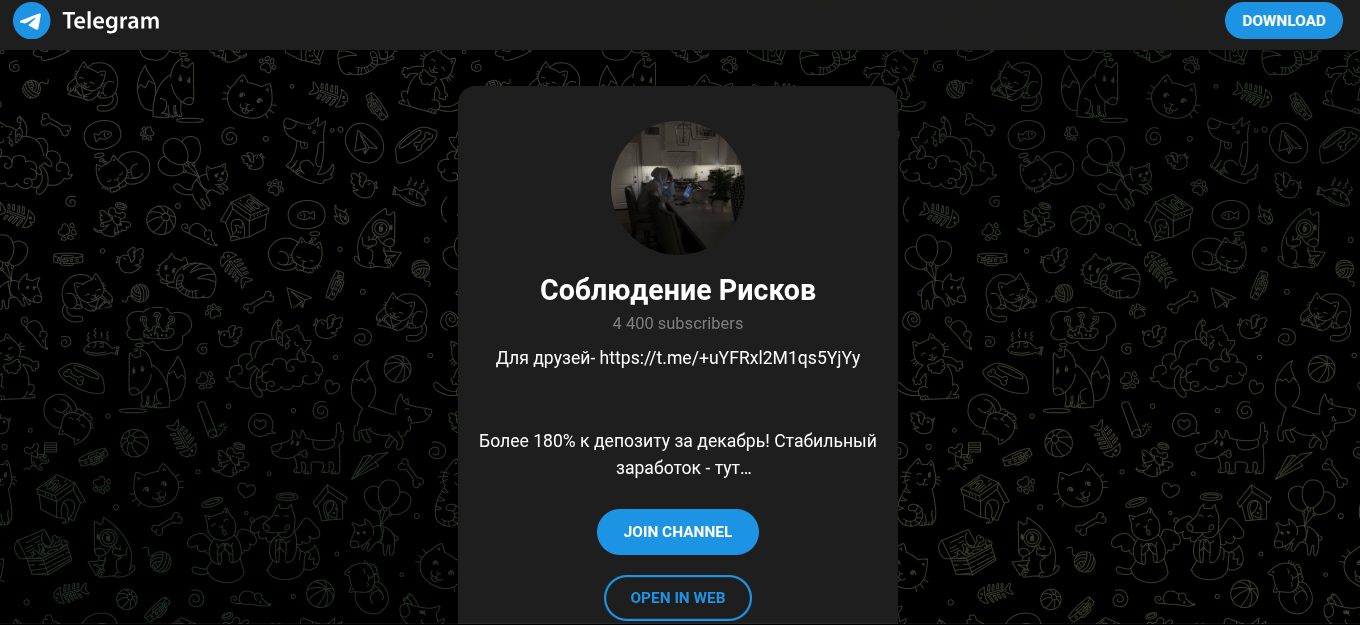This screenshot has height=625, width=1360.
Task: Click blank gap between invite link and description
Action: coord(678,400)
